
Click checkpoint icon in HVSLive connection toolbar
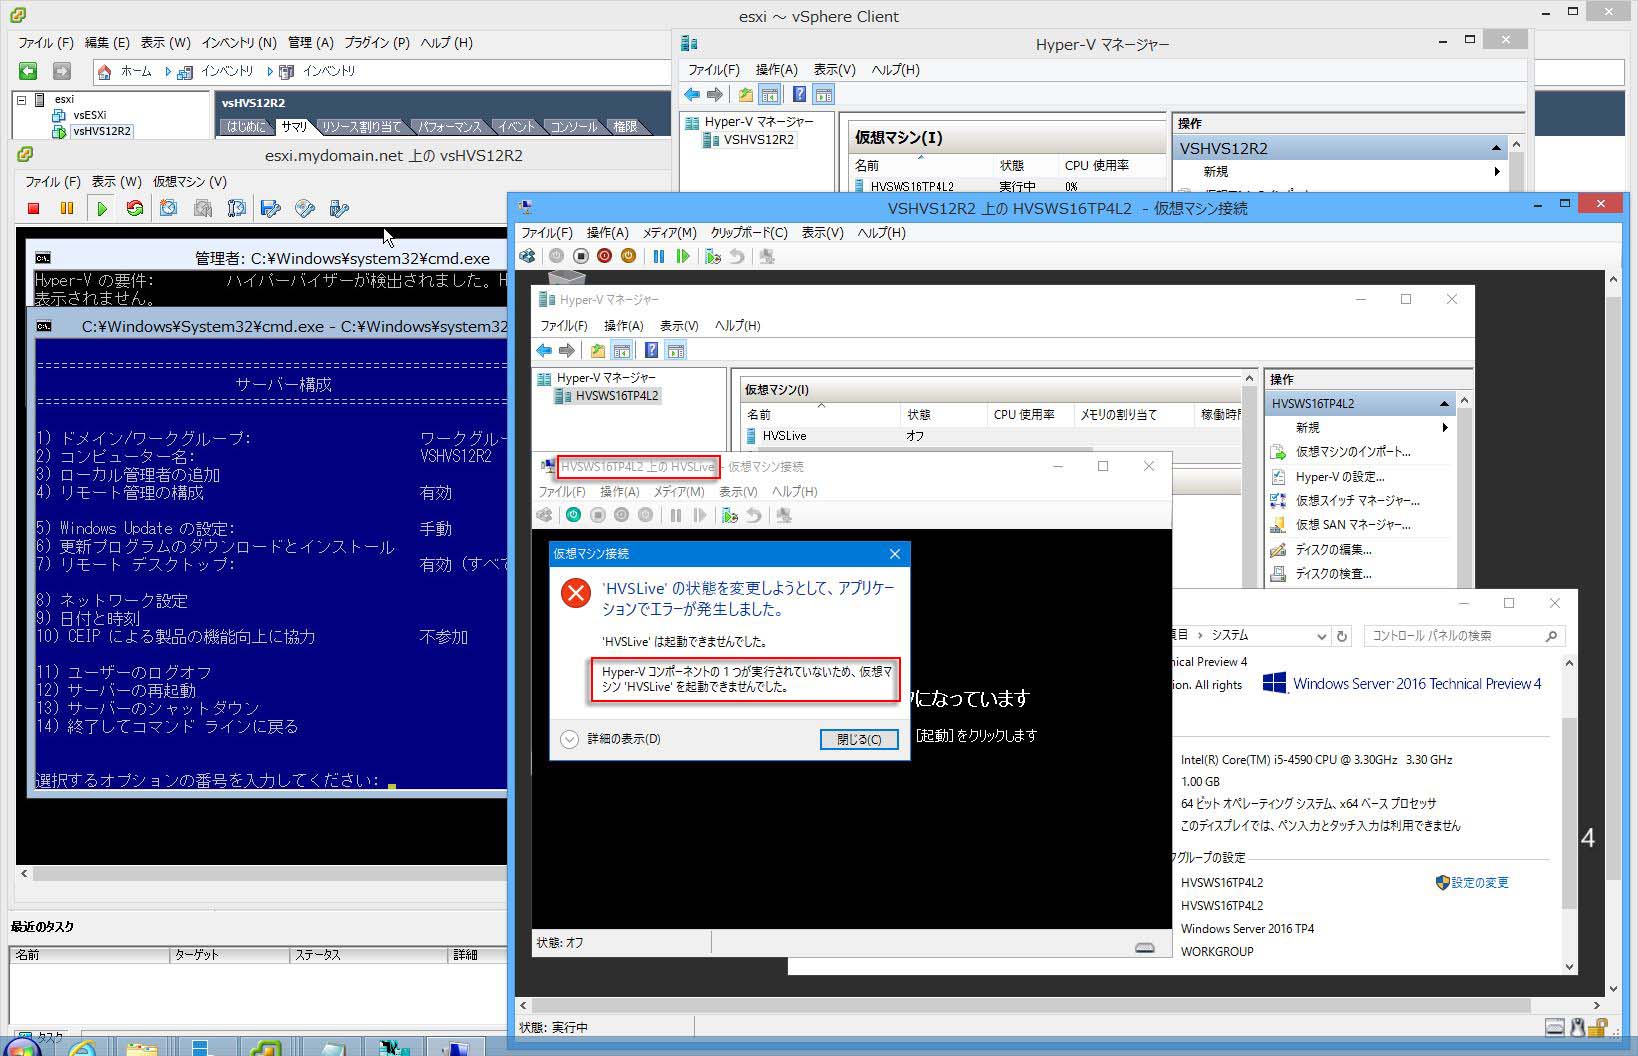730,515
